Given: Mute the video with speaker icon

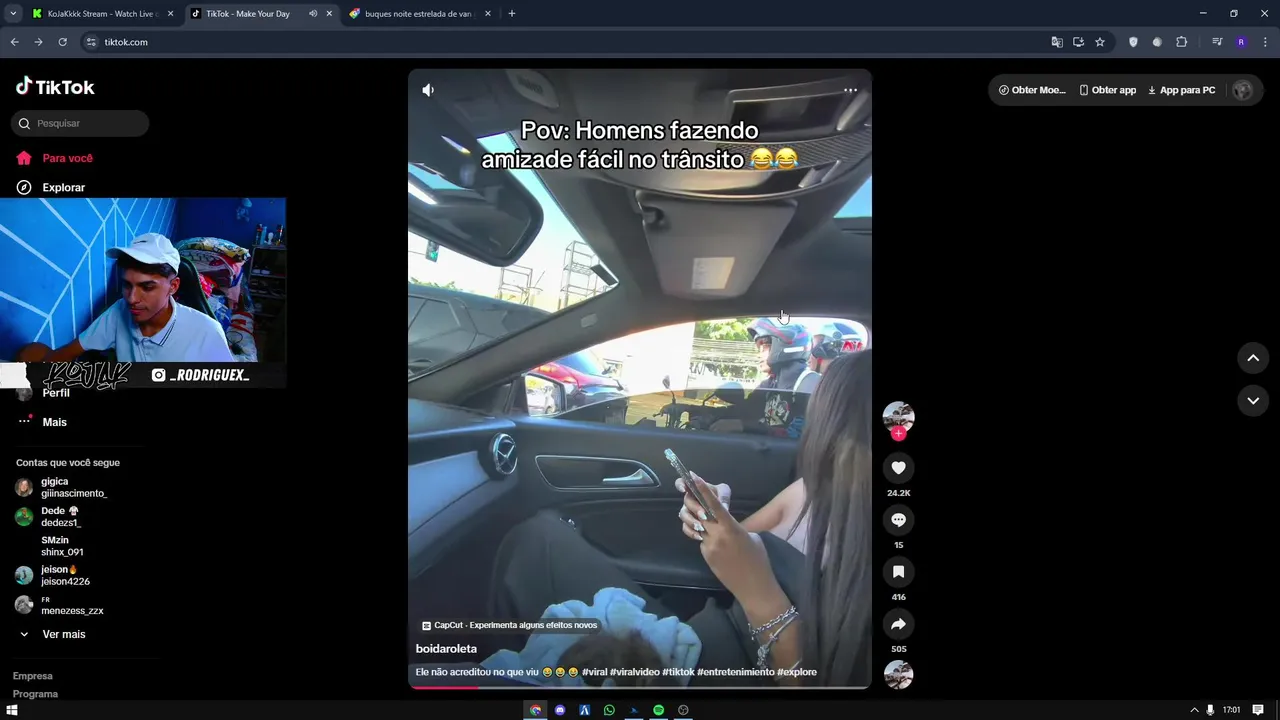Looking at the screenshot, I should click(428, 90).
